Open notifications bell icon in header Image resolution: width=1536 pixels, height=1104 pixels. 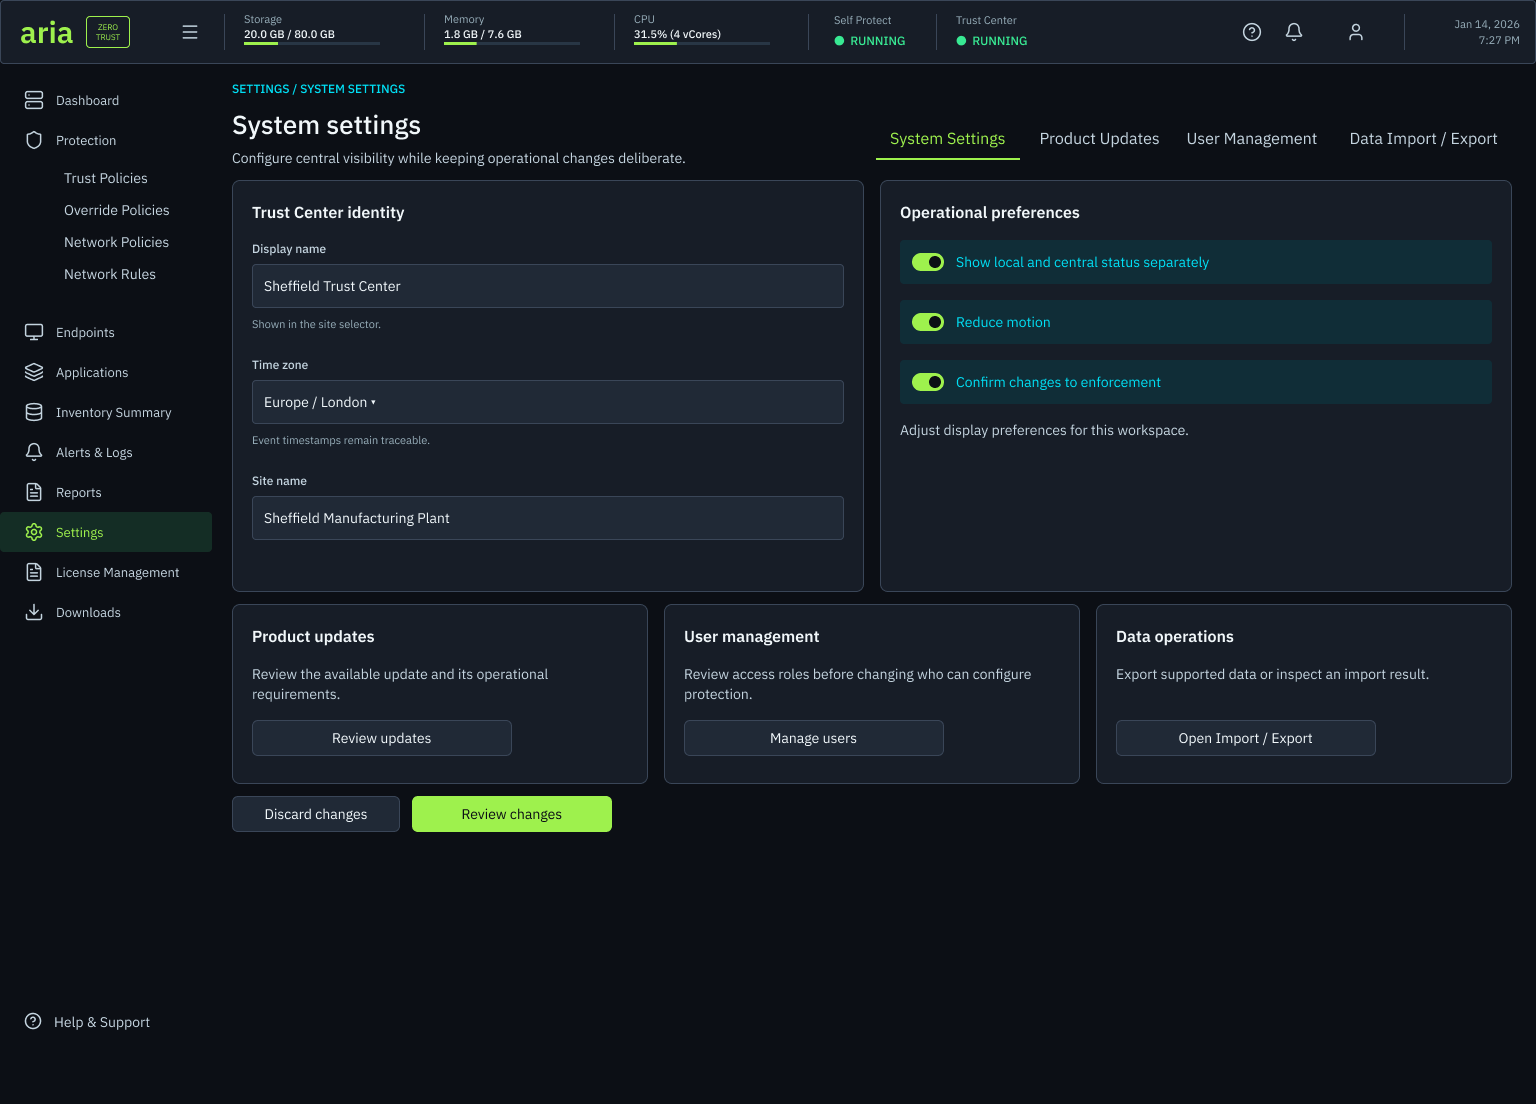(1294, 32)
